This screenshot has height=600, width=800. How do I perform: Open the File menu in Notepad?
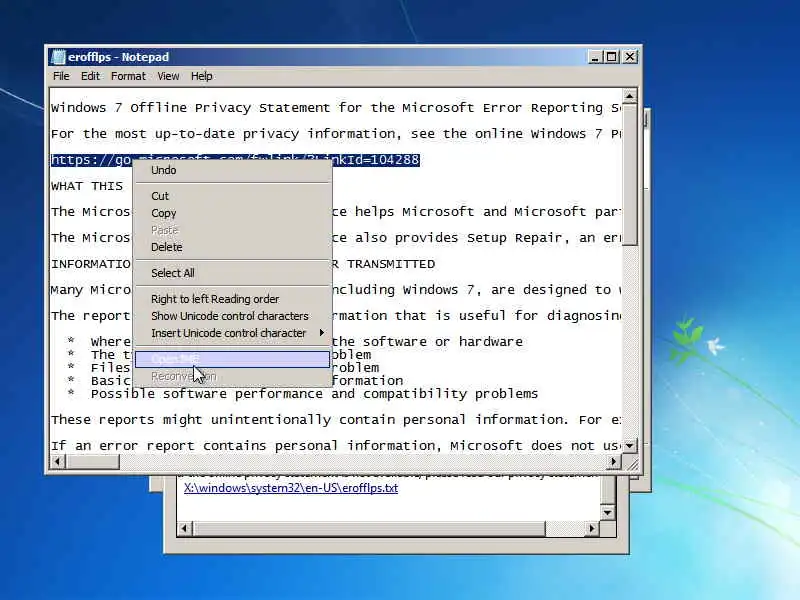(x=61, y=76)
